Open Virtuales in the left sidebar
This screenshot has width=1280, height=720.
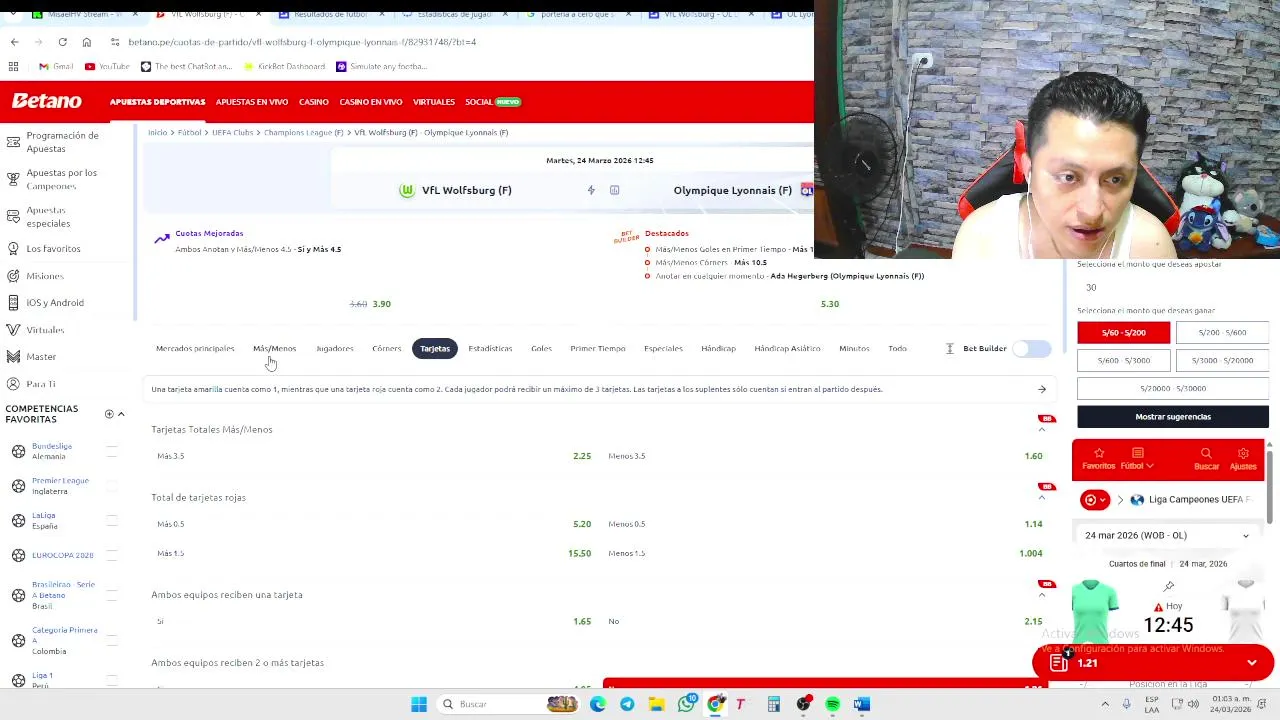click(x=44, y=330)
